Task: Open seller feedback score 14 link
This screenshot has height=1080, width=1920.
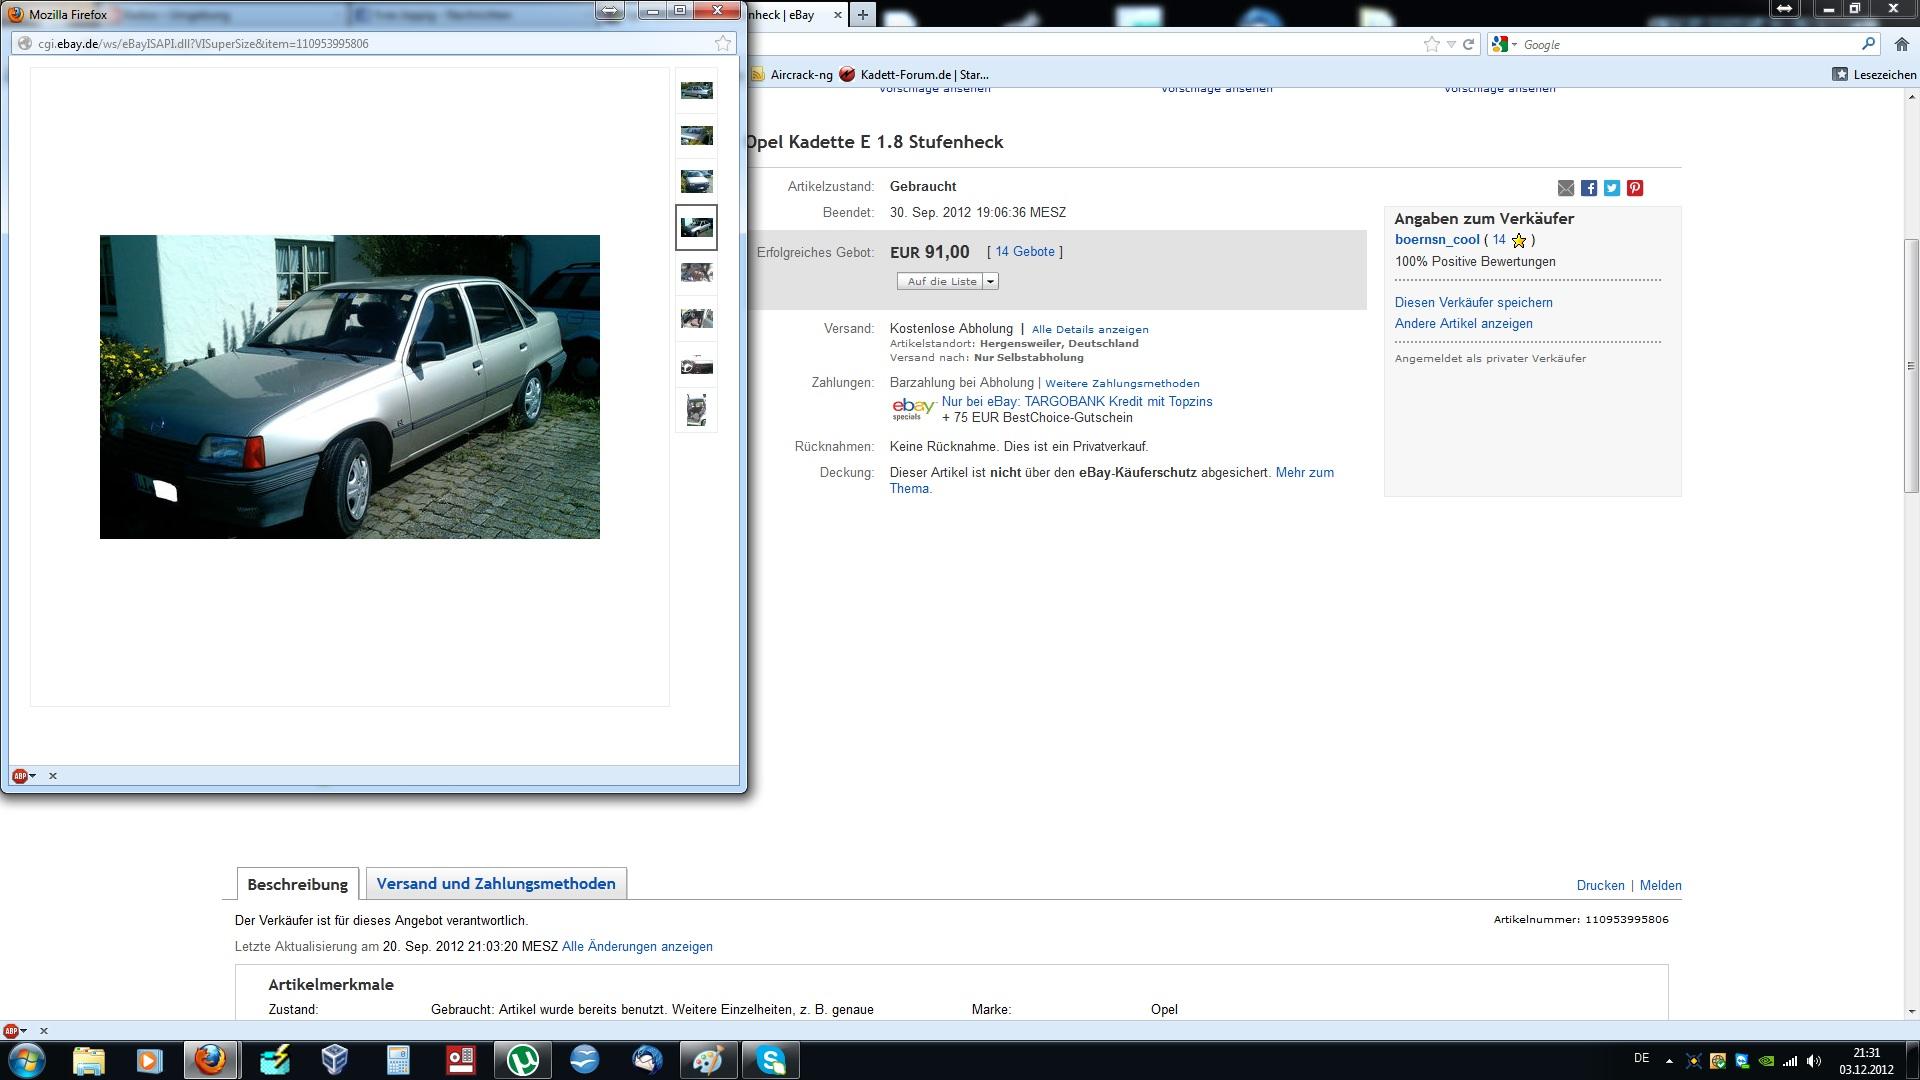Action: [x=1499, y=240]
